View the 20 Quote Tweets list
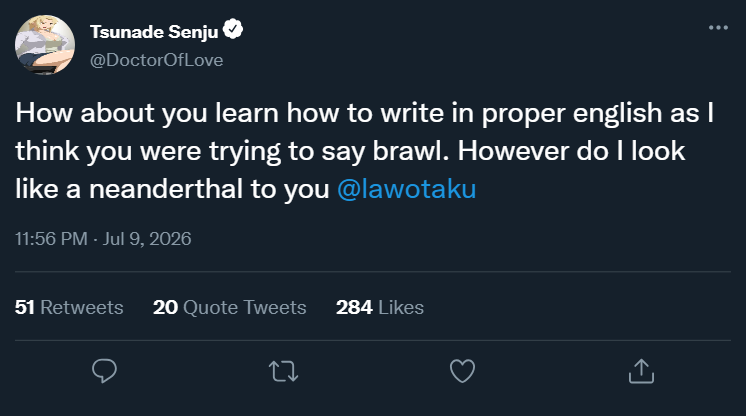This screenshot has width=746, height=416. (229, 307)
